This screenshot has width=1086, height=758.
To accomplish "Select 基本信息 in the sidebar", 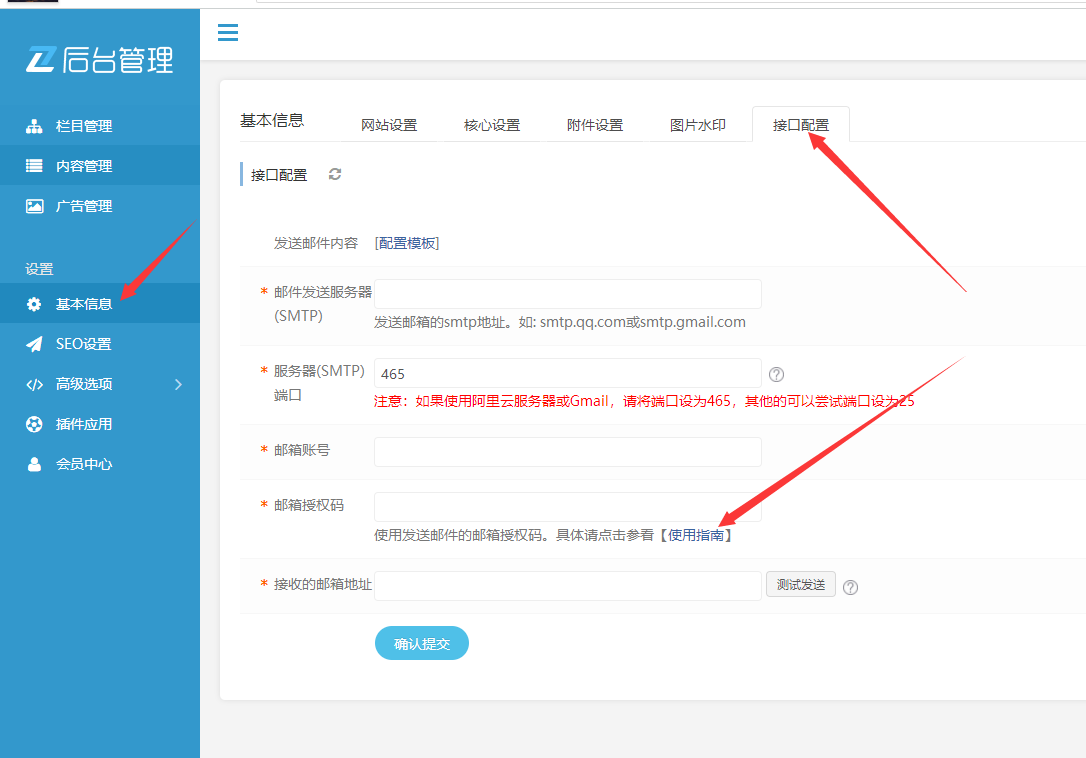I will click(100, 303).
